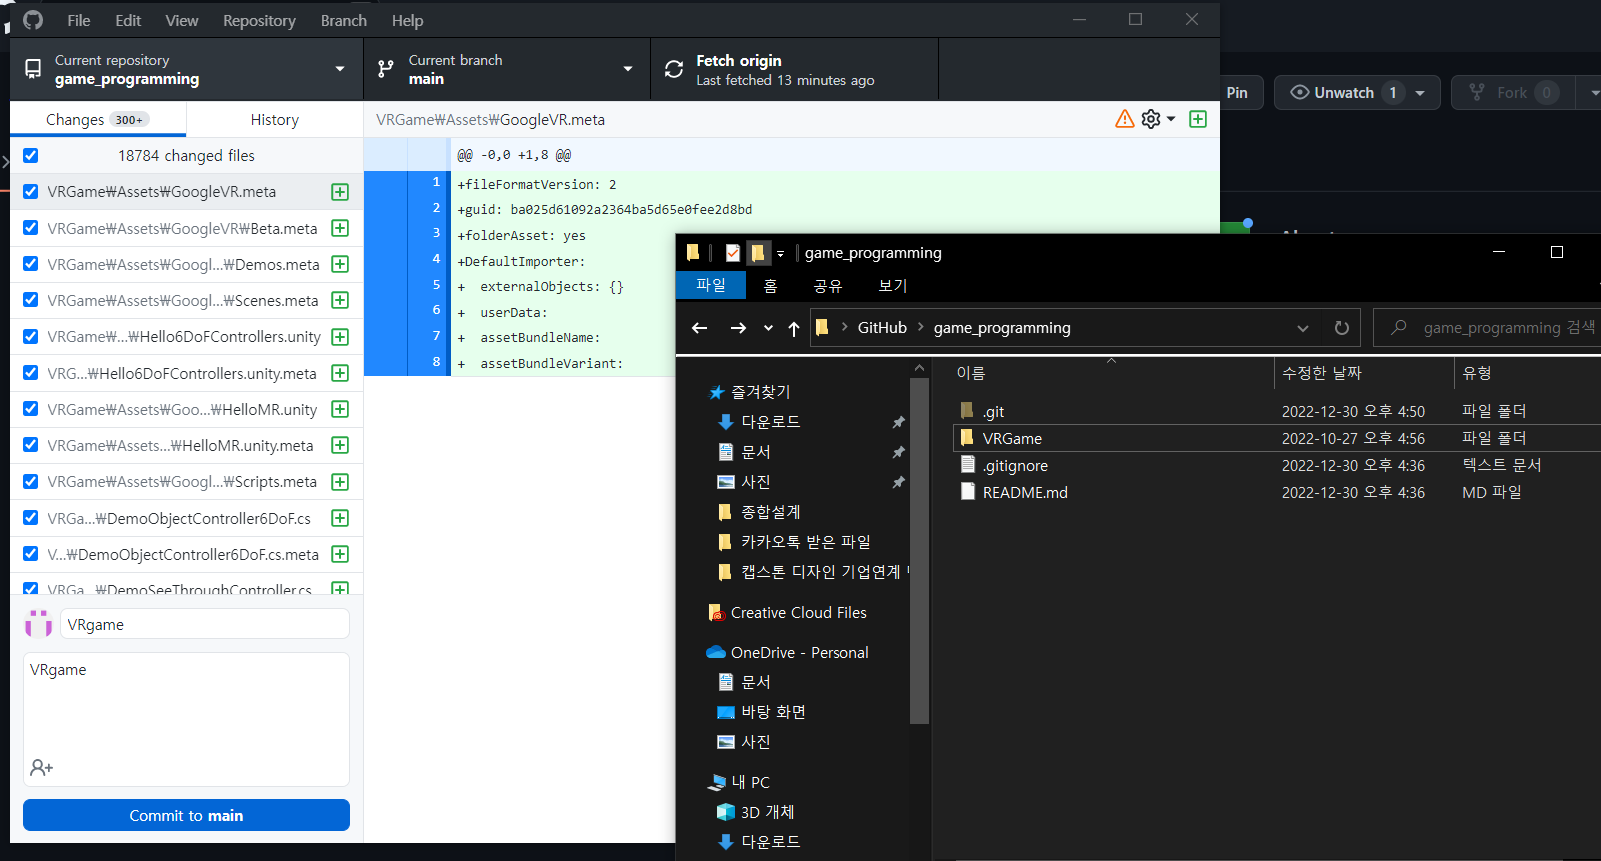Click the commit author avatar icon
The height and width of the screenshot is (861, 1601).
(x=38, y=624)
